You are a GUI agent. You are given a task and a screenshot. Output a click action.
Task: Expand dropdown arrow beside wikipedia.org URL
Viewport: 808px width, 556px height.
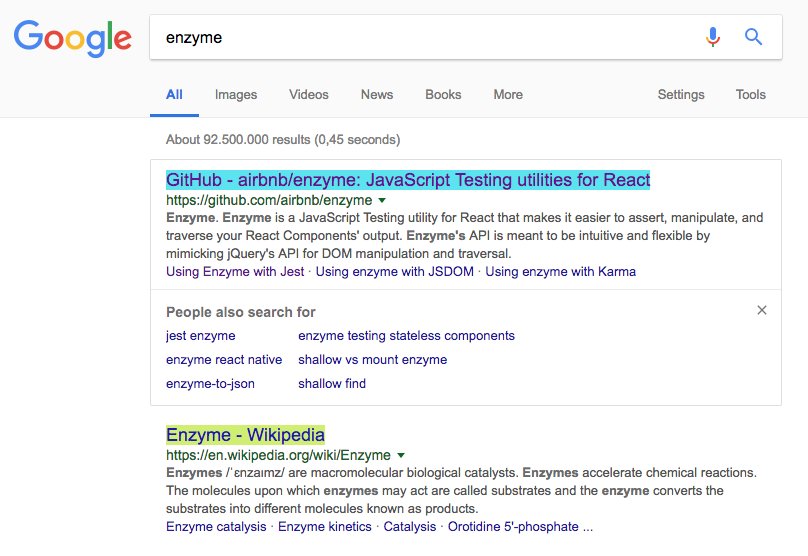tap(401, 455)
